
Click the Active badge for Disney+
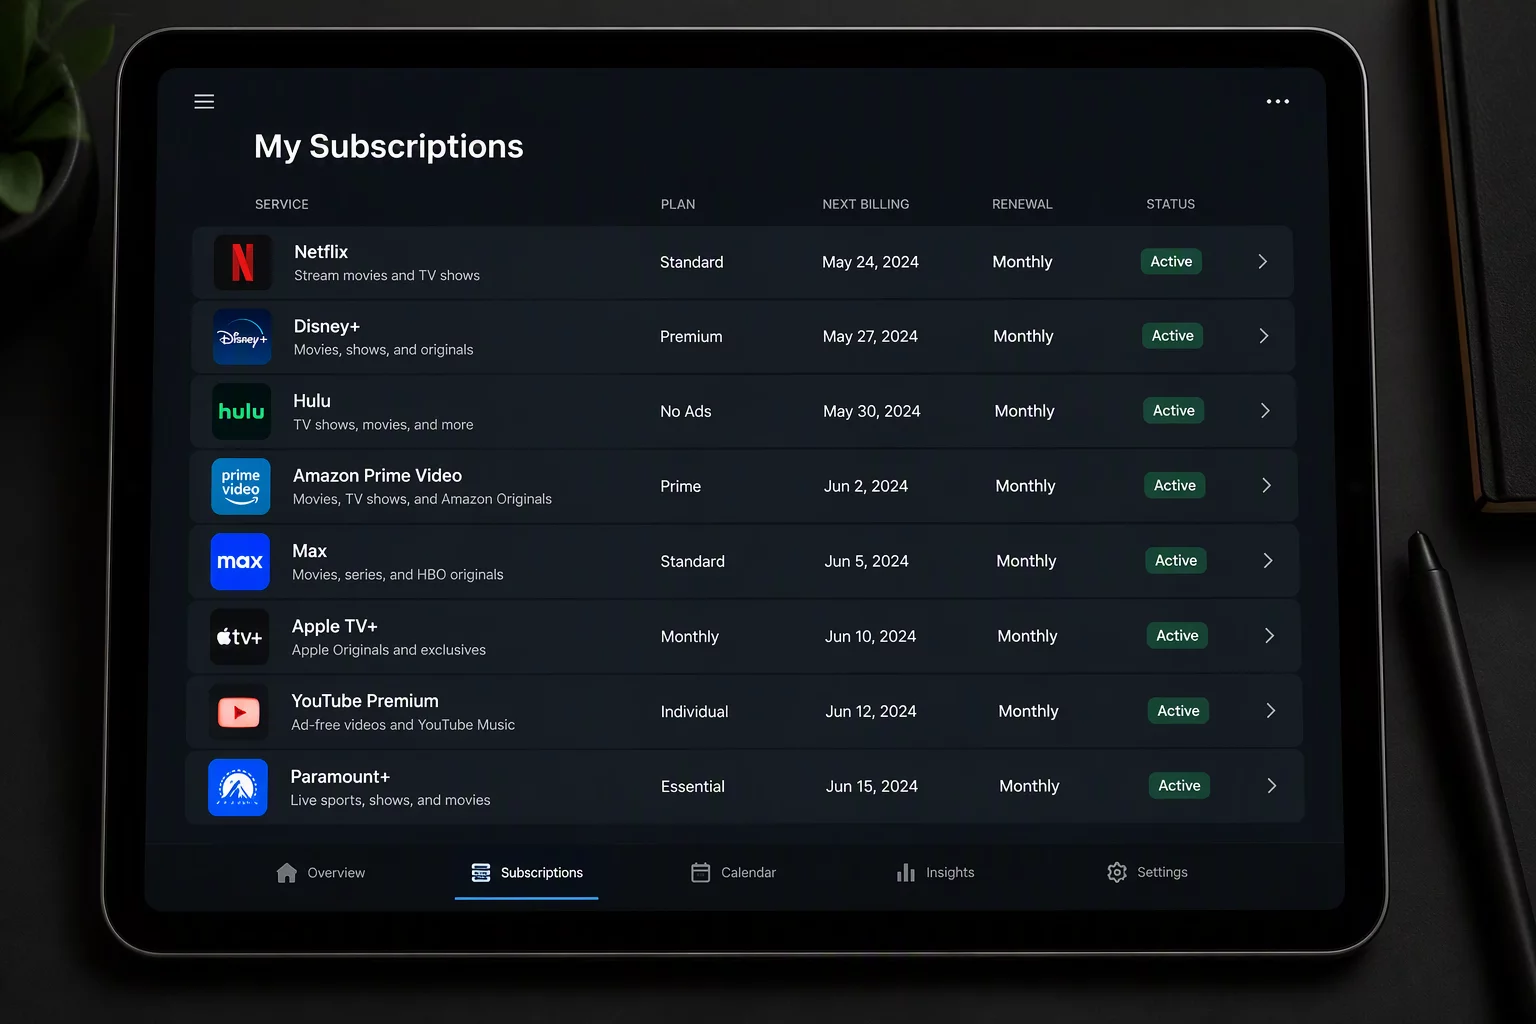(x=1172, y=336)
